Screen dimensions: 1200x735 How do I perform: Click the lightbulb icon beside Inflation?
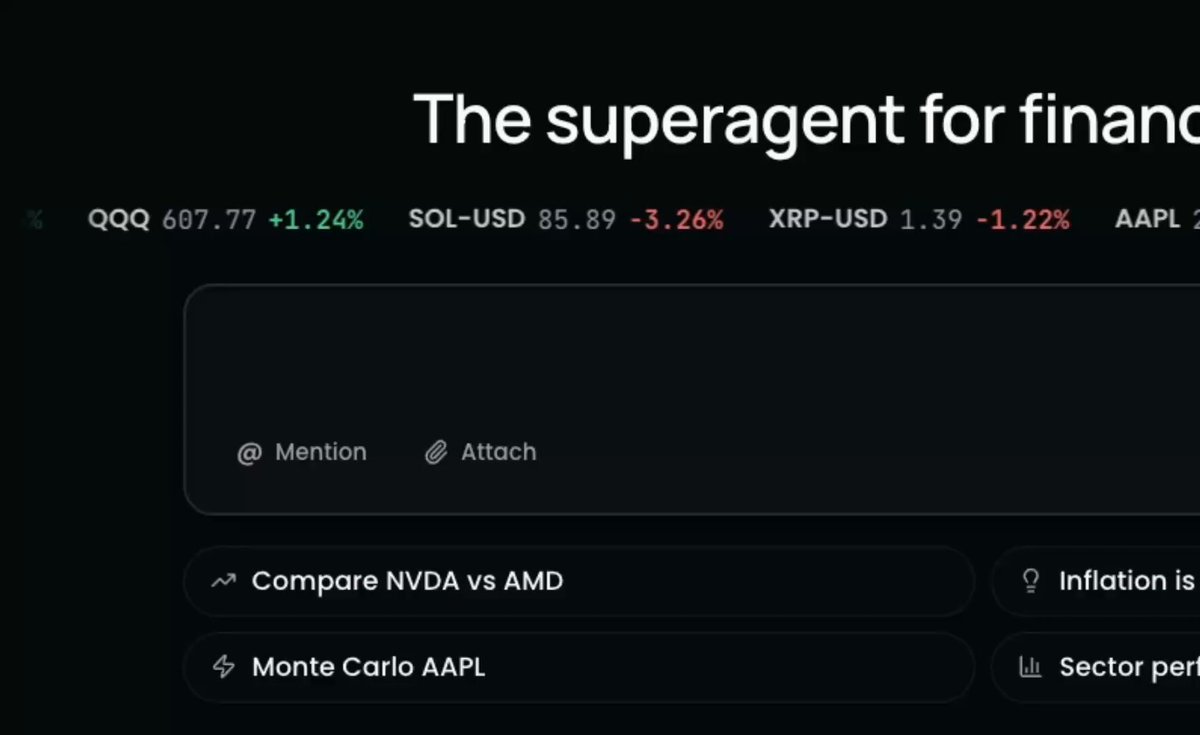coord(1031,581)
